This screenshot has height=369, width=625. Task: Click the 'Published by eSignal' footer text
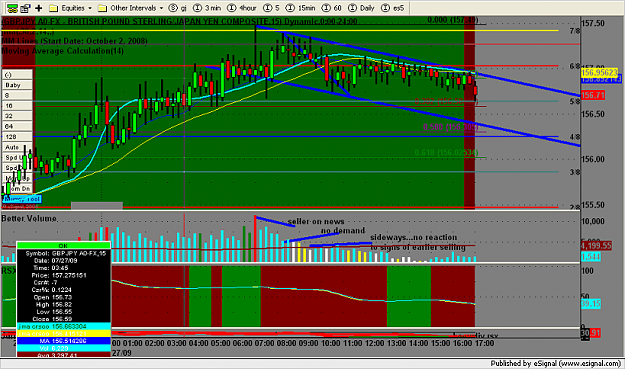point(556,363)
